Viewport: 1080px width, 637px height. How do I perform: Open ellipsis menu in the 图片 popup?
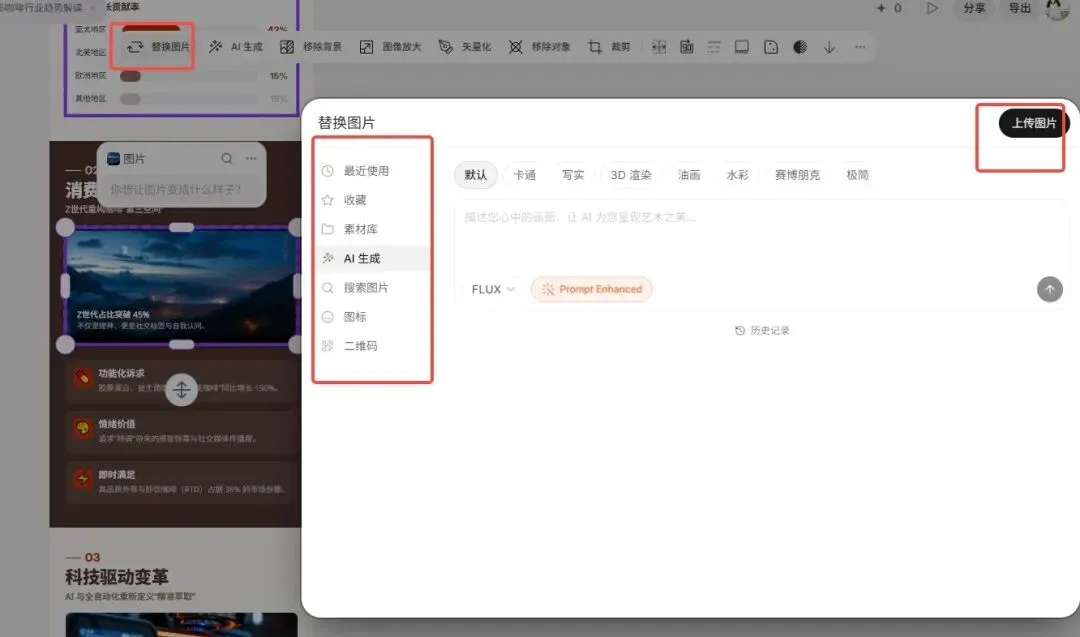tap(251, 158)
